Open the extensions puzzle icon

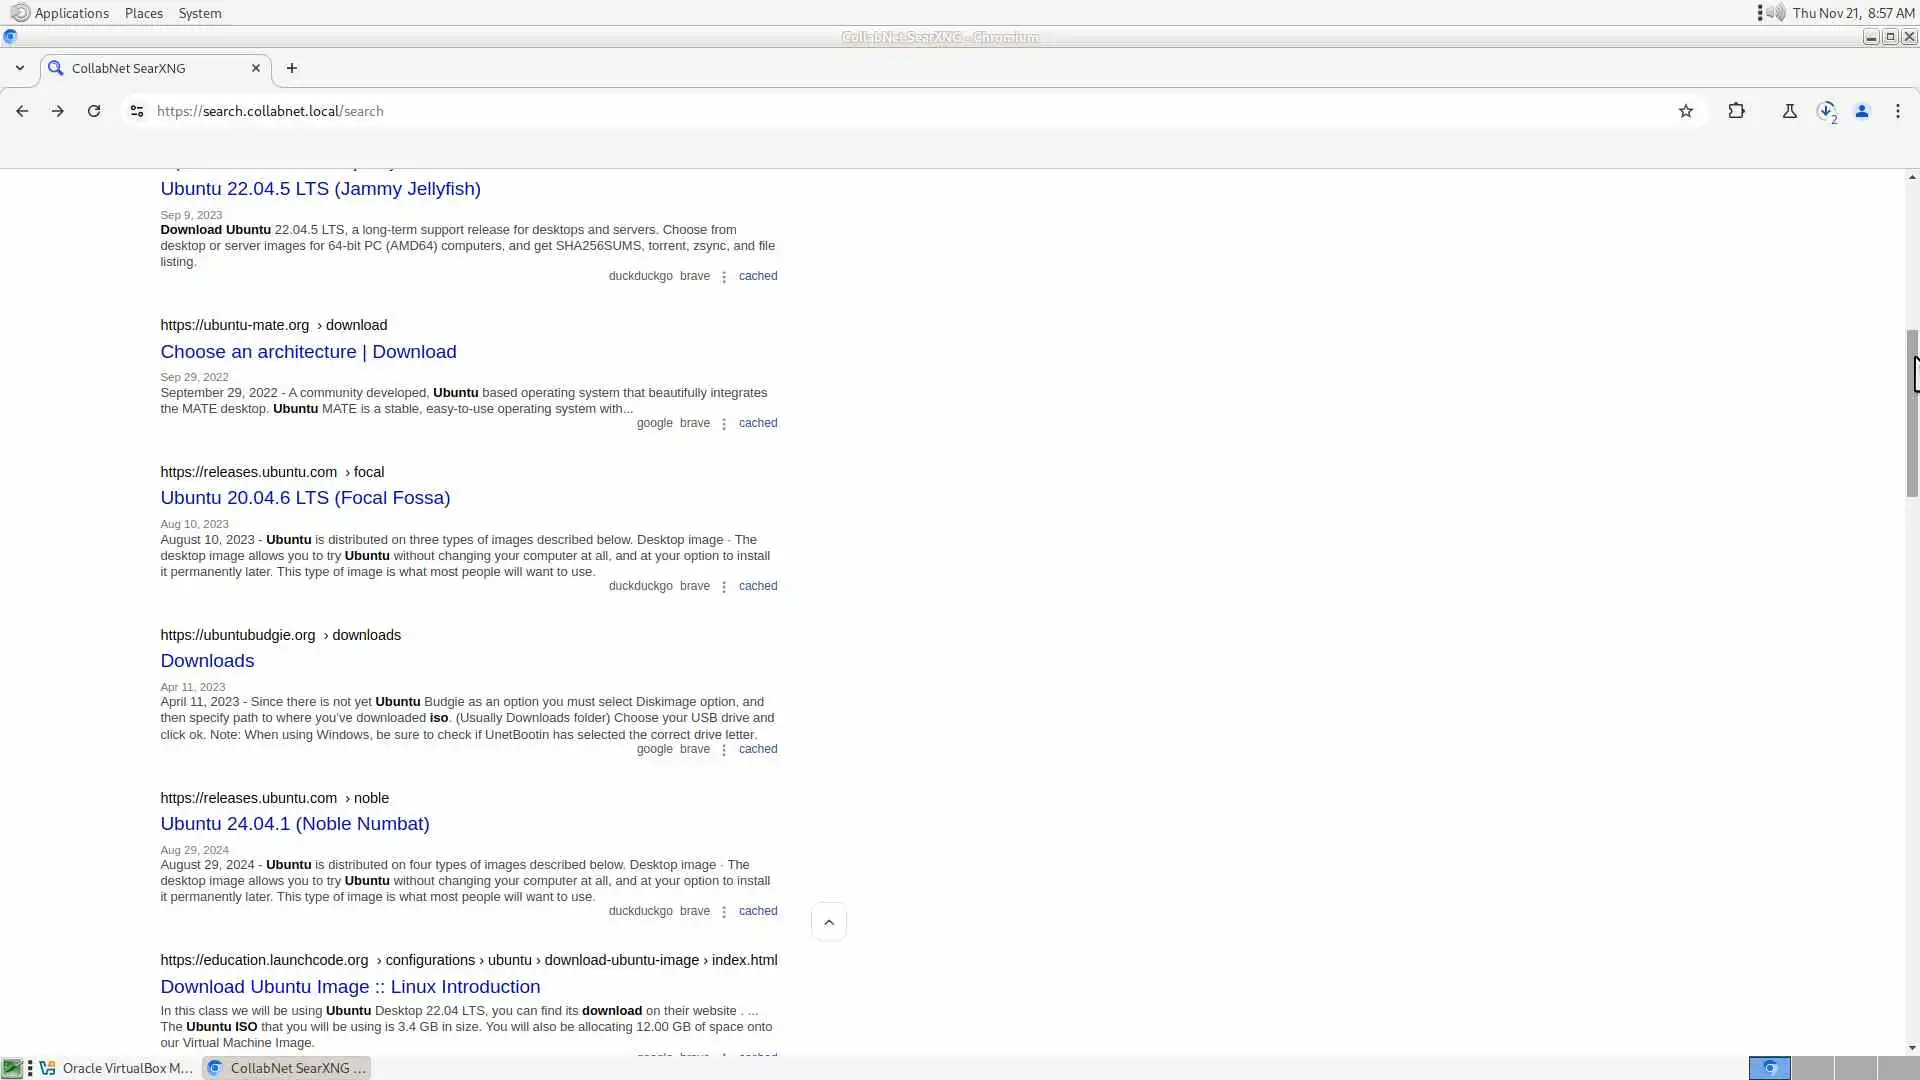pyautogui.click(x=1737, y=111)
